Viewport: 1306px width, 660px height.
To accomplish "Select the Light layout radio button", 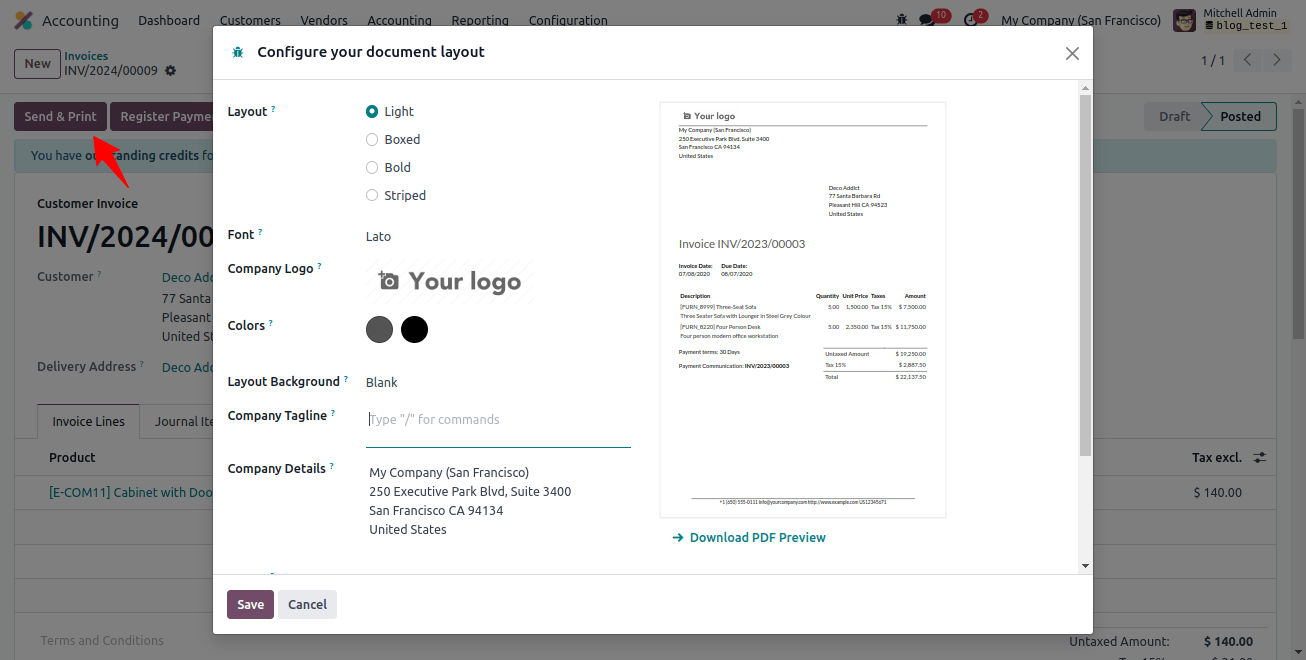I will point(372,112).
